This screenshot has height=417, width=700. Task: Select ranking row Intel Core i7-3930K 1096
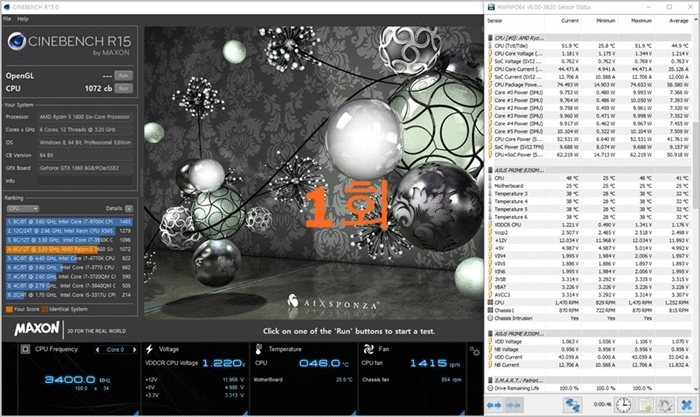(69, 240)
